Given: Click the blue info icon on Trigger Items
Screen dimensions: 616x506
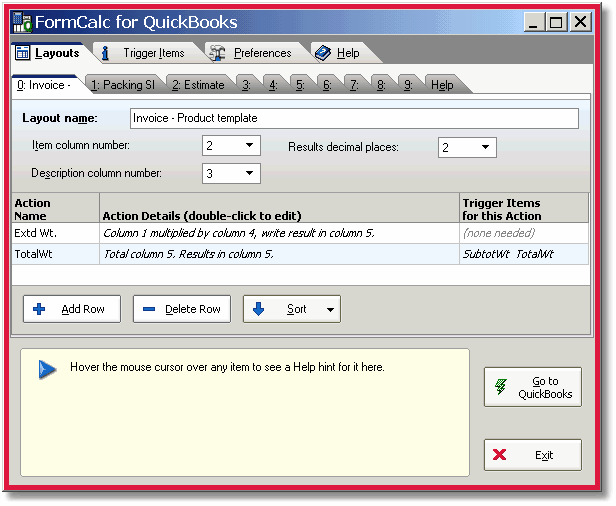Looking at the screenshot, I should pyautogui.click(x=105, y=53).
